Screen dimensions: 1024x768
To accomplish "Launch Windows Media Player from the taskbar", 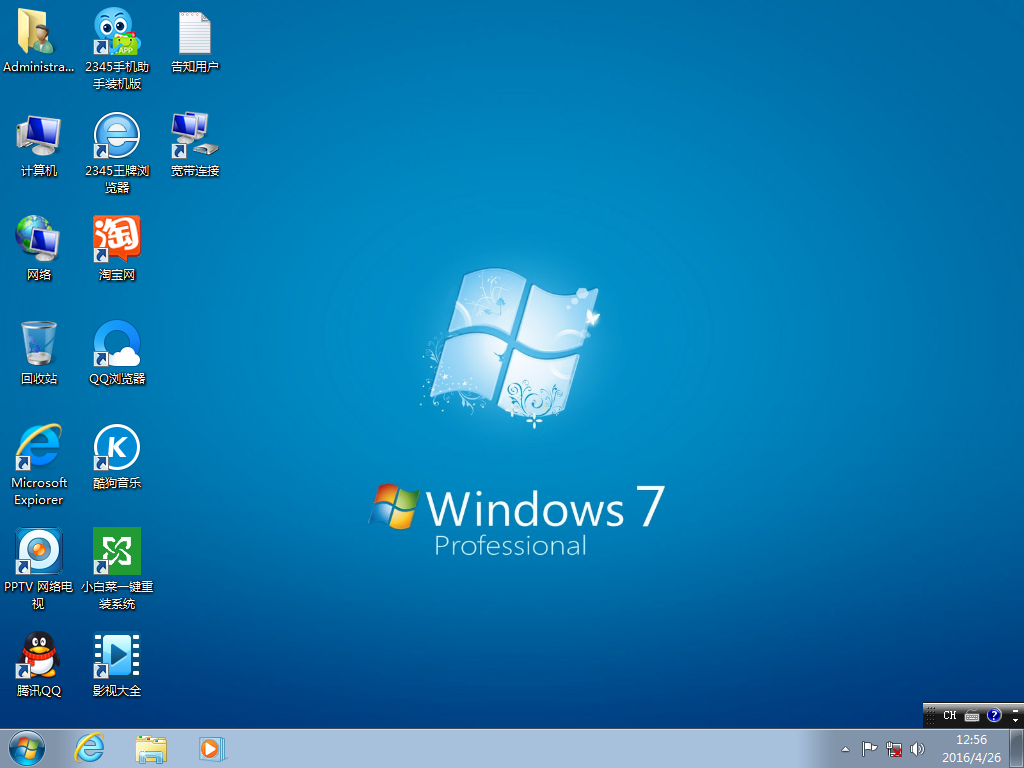I will click(x=212, y=748).
